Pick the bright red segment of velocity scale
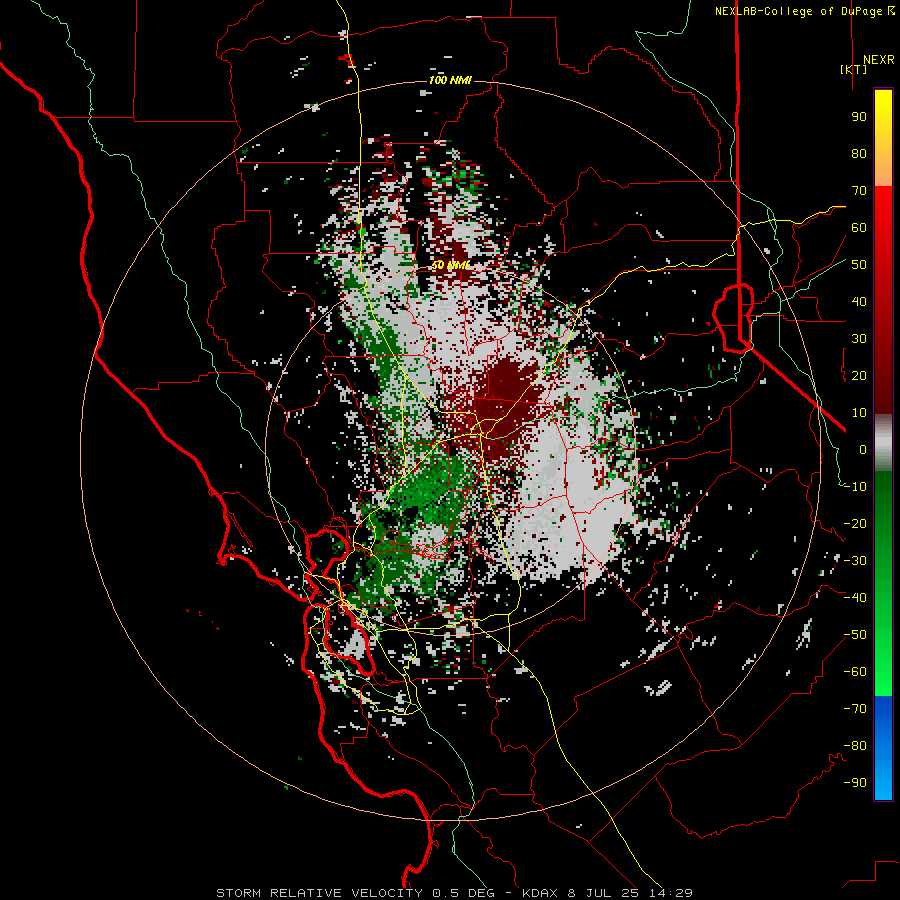Screen dimensions: 900x900 883,218
